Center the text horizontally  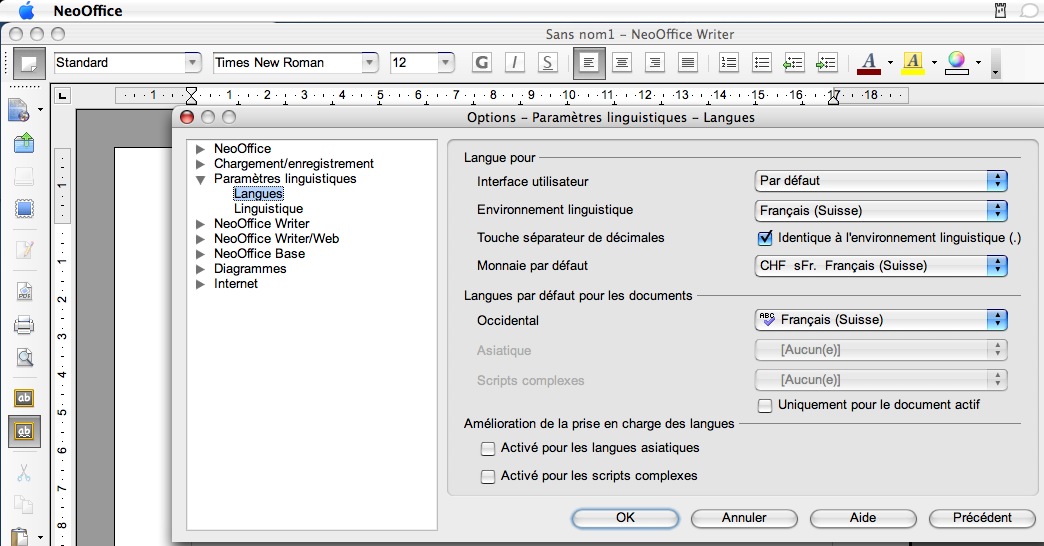click(622, 63)
